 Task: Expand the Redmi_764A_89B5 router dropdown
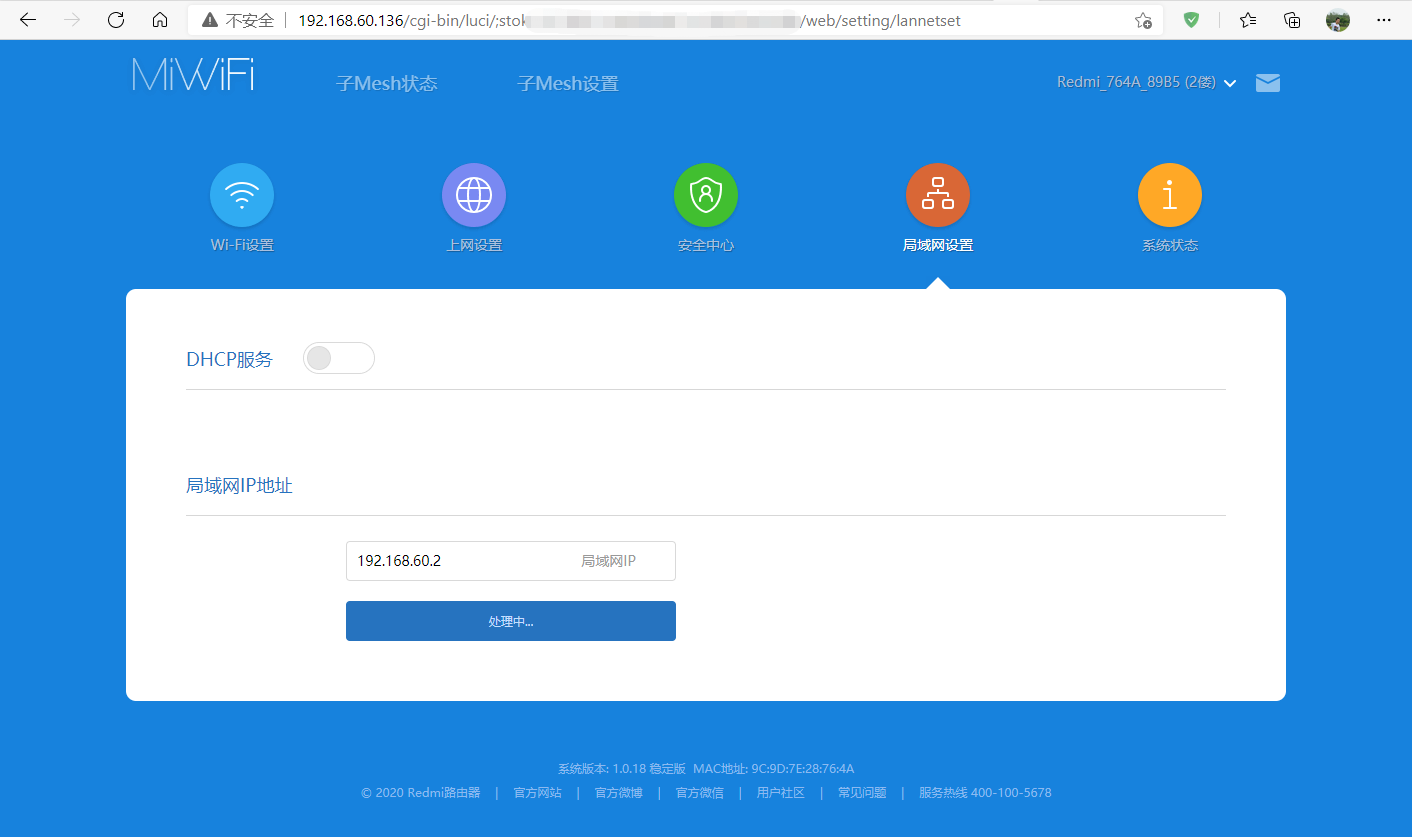[x=1145, y=83]
